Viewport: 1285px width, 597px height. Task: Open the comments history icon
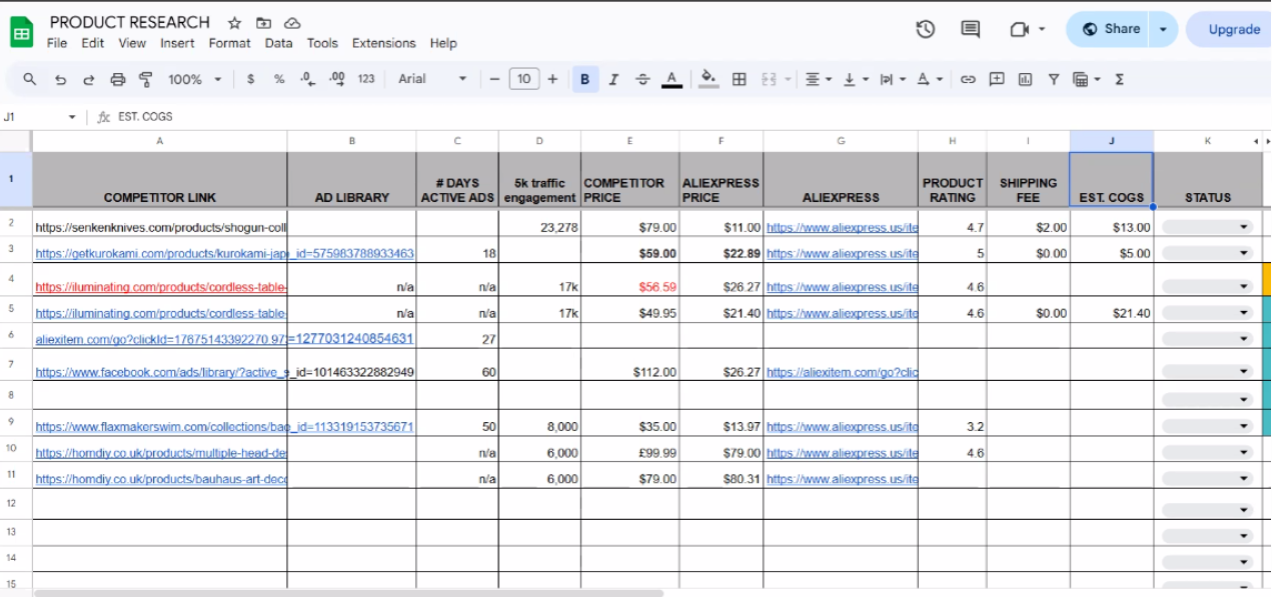(970, 29)
